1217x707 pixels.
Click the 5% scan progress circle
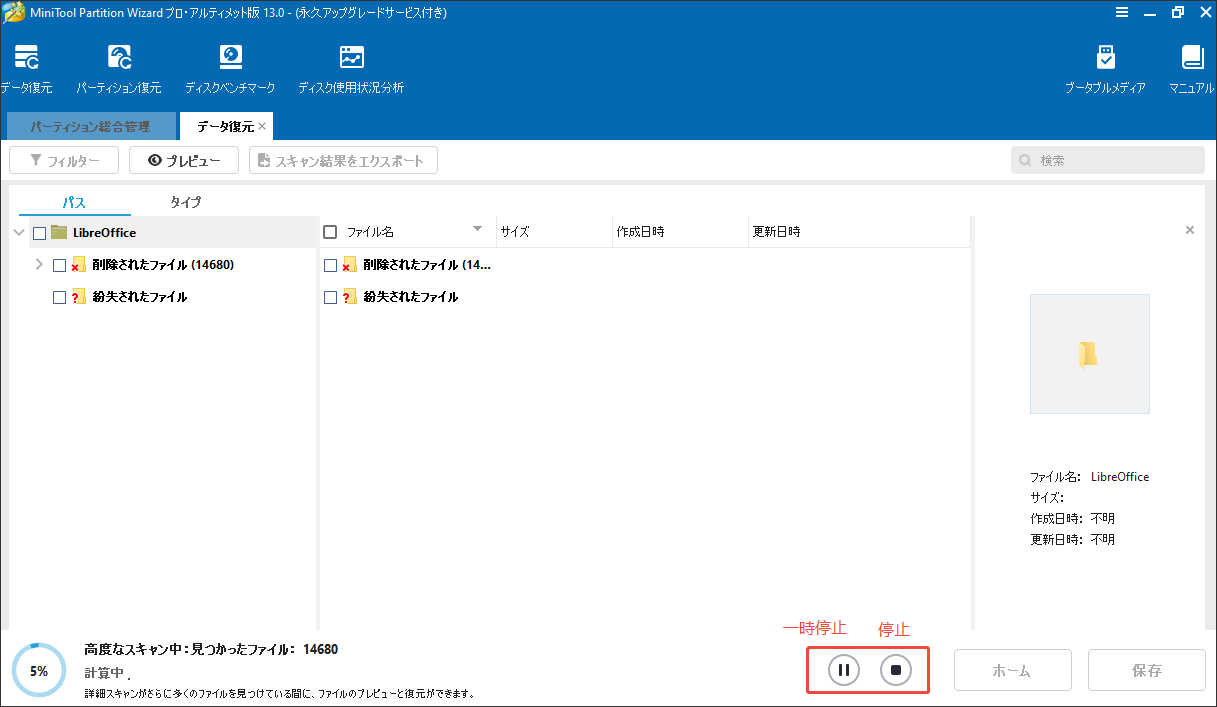tap(39, 671)
